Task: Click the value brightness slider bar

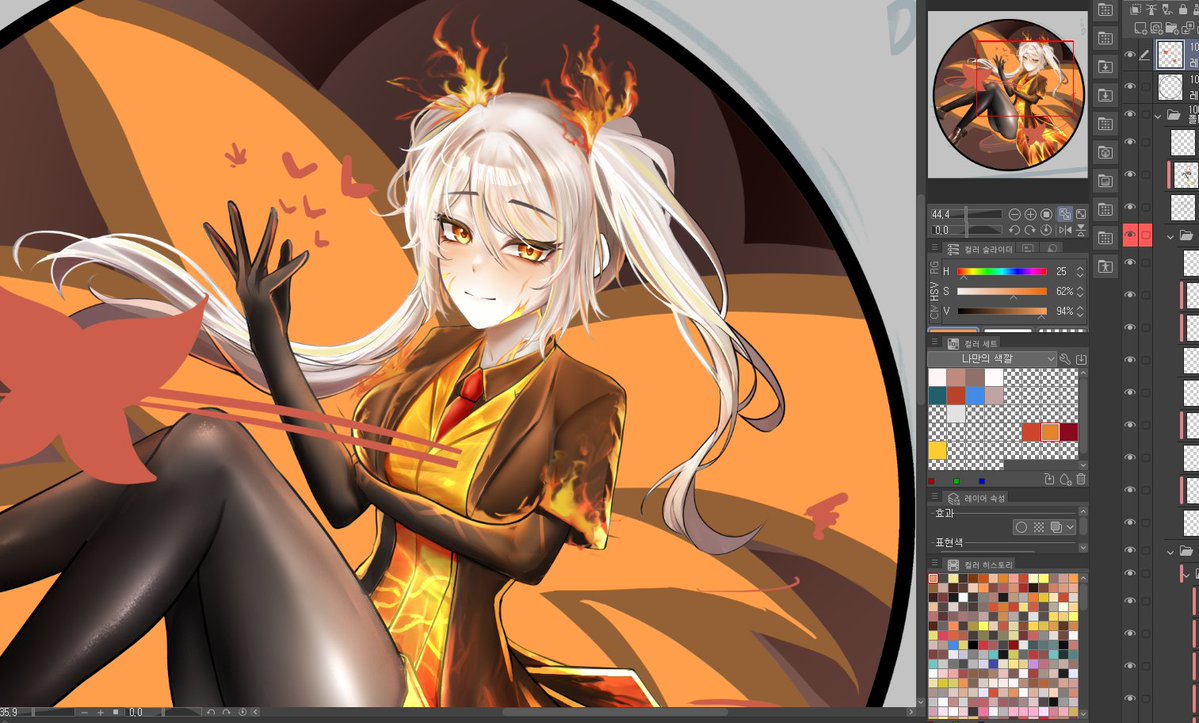Action: point(1002,311)
